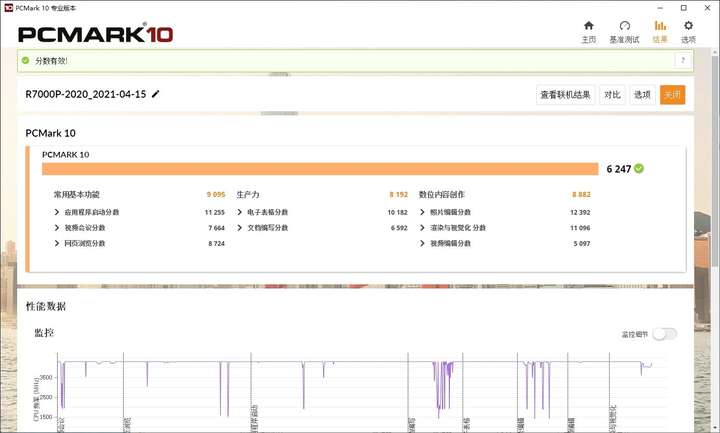The image size is (720, 433).
Task: Click the photo editing value 12 392
Action: [580, 212]
